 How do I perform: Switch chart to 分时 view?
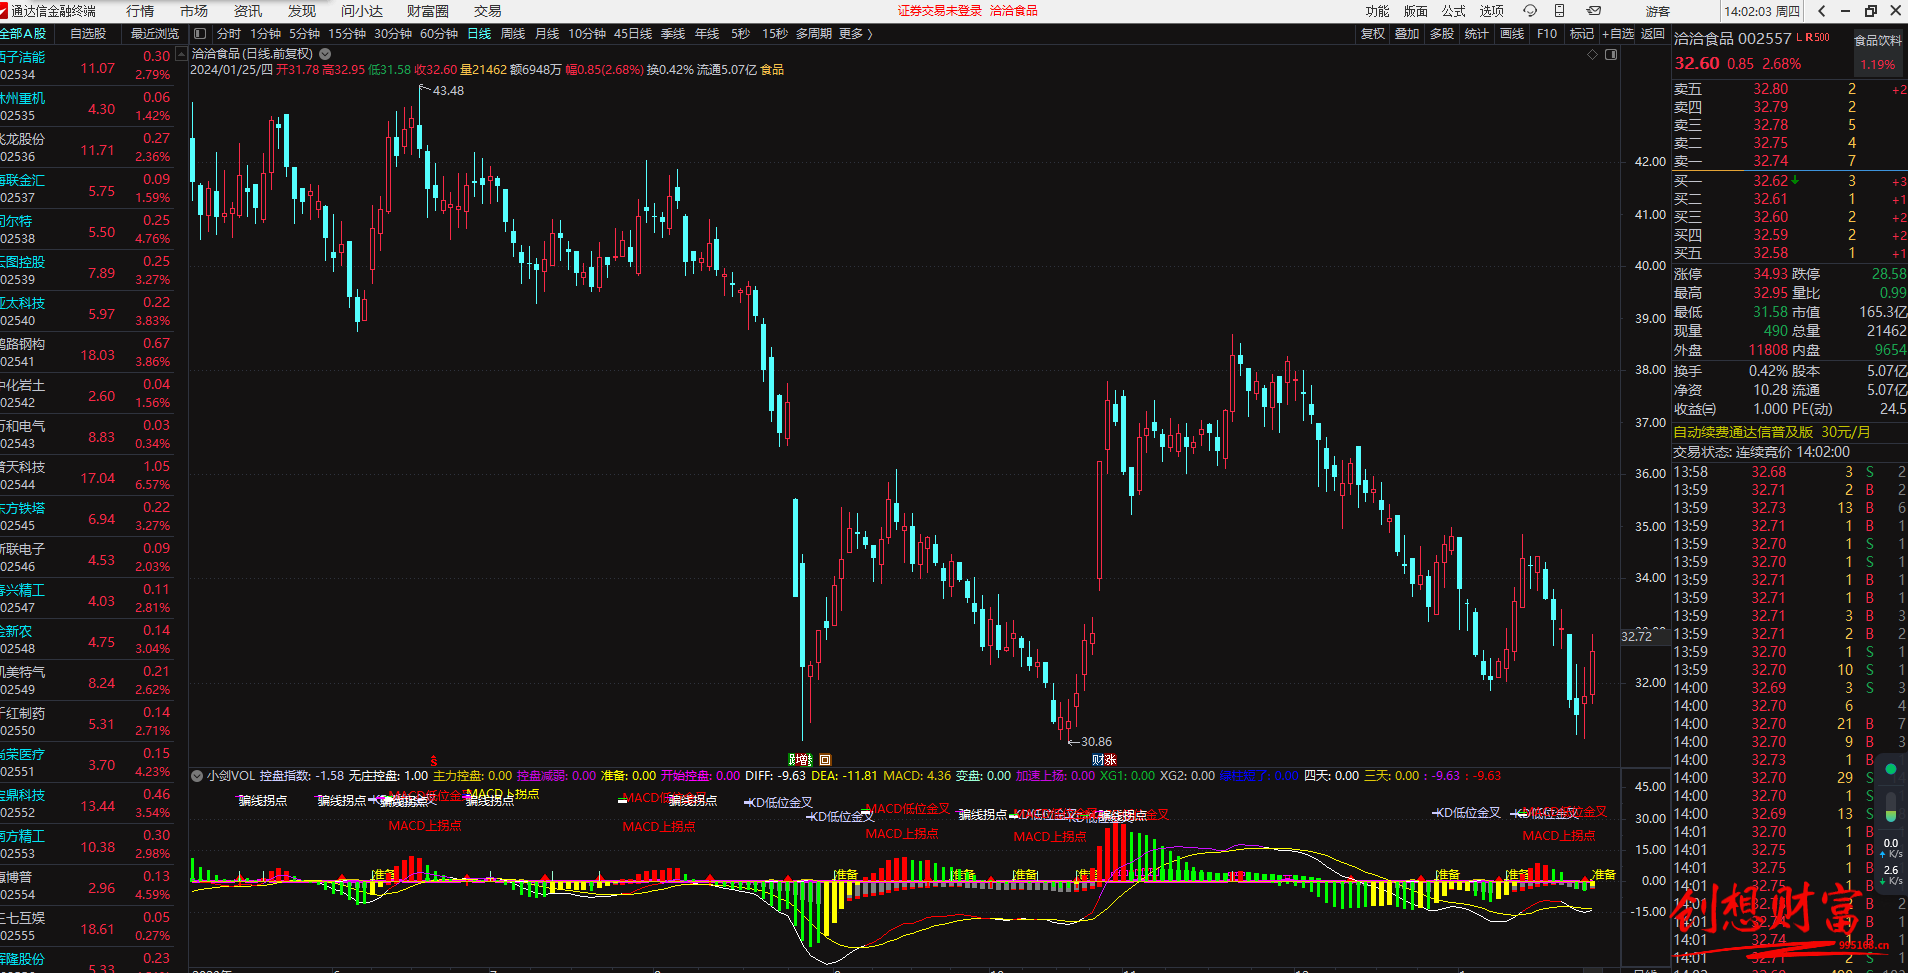click(x=229, y=34)
